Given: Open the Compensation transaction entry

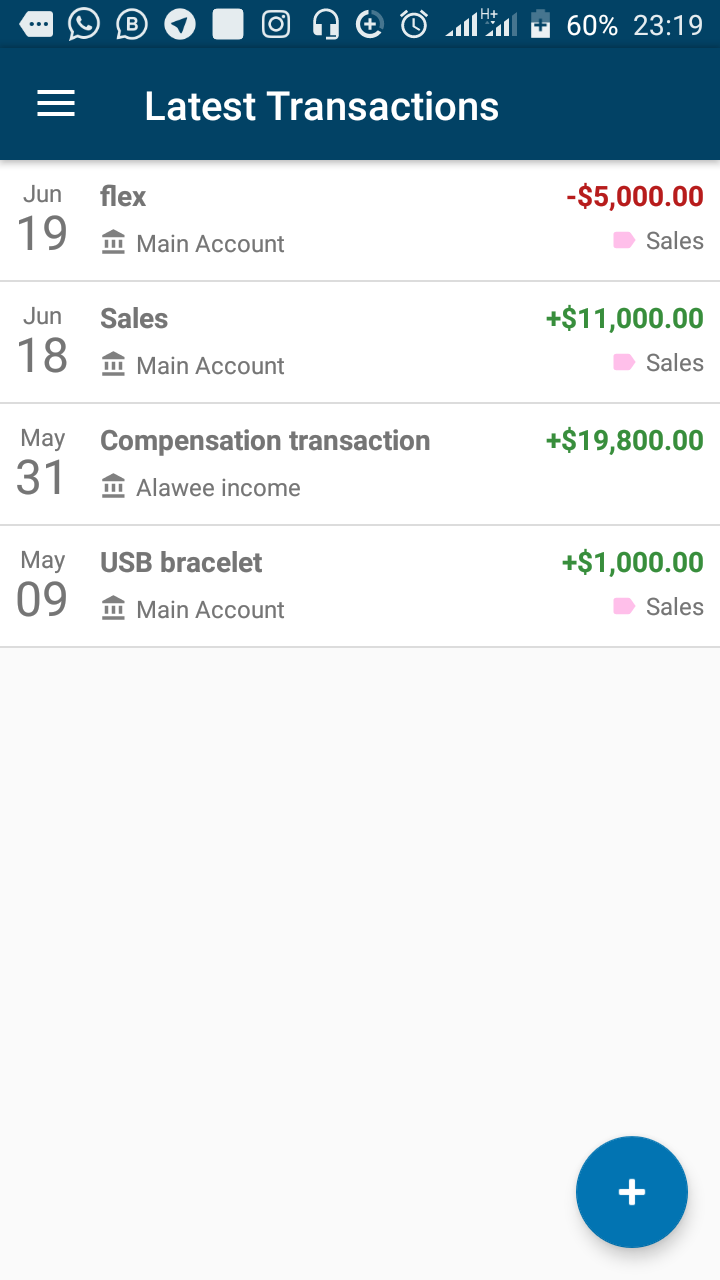Looking at the screenshot, I should (265, 441).
